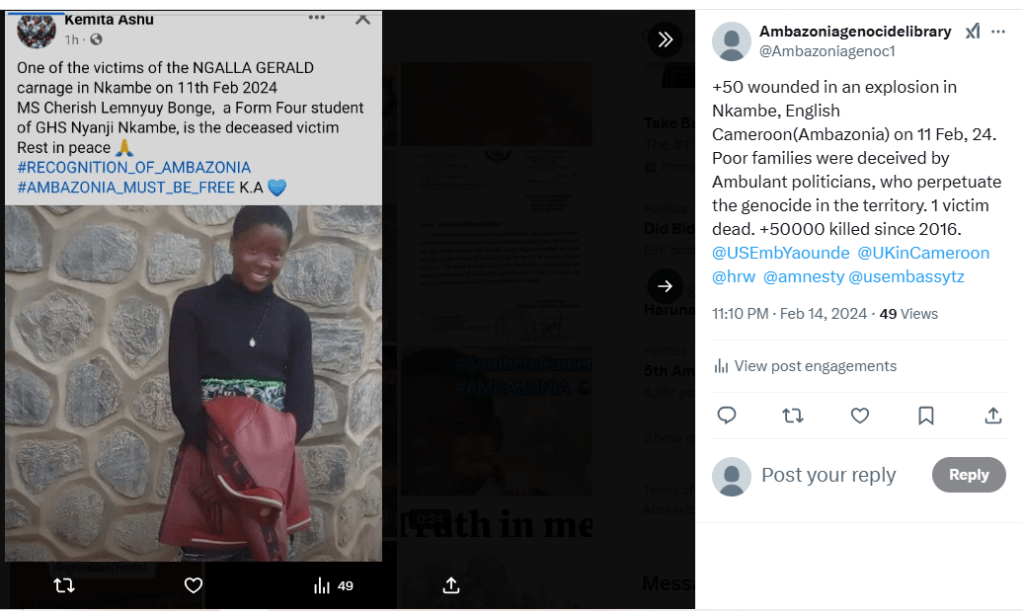The height and width of the screenshot is (611, 1023).
Task: Click the Grok icon beside username
Action: [972, 32]
